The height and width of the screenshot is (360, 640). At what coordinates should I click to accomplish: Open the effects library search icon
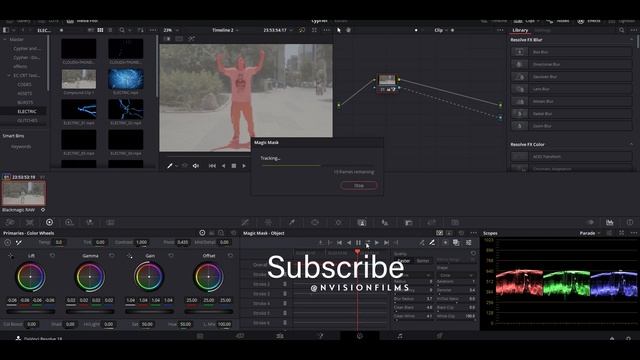[x=621, y=30]
